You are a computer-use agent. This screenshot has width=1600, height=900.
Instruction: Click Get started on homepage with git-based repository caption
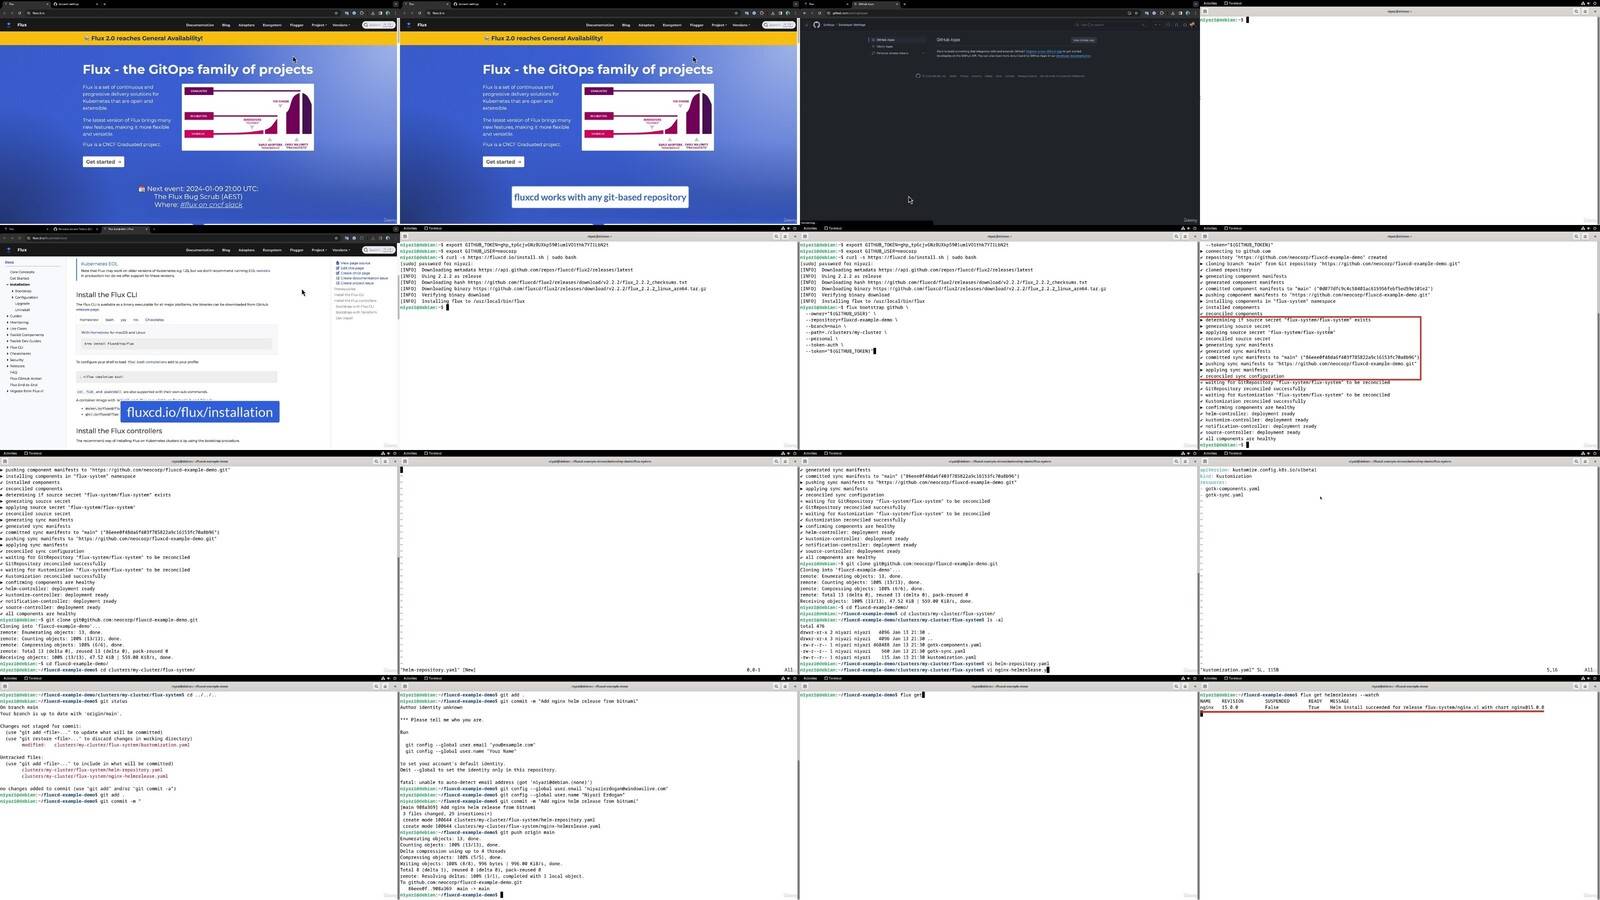(x=503, y=162)
